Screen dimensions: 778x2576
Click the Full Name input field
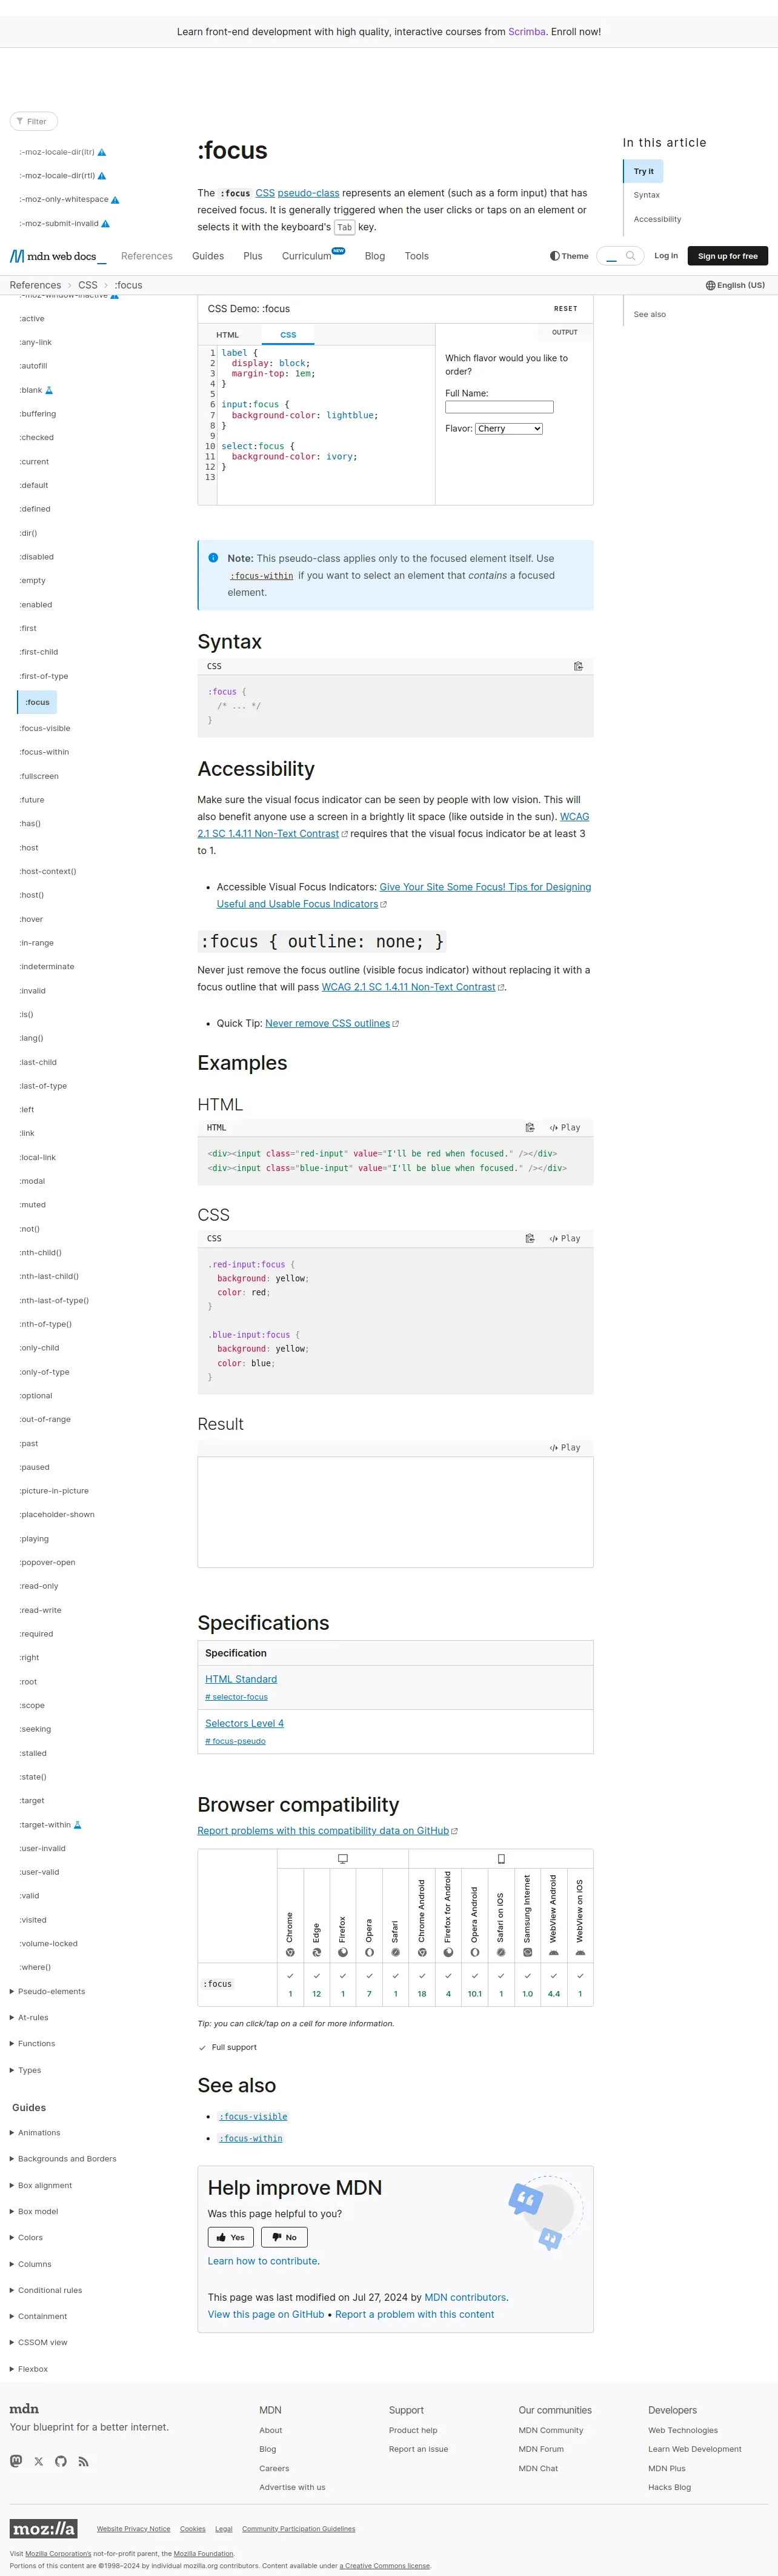(x=499, y=407)
